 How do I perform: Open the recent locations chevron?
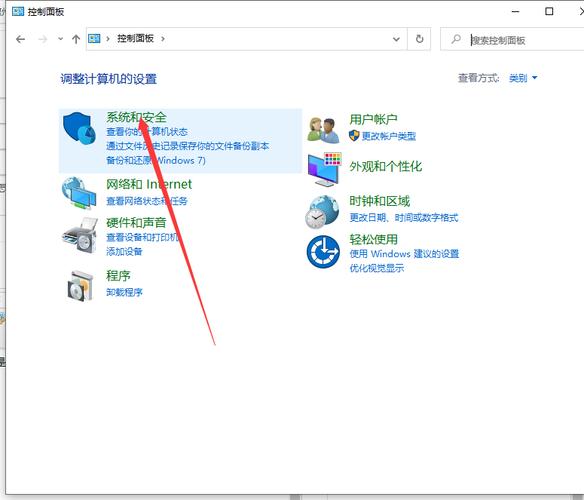[60, 39]
